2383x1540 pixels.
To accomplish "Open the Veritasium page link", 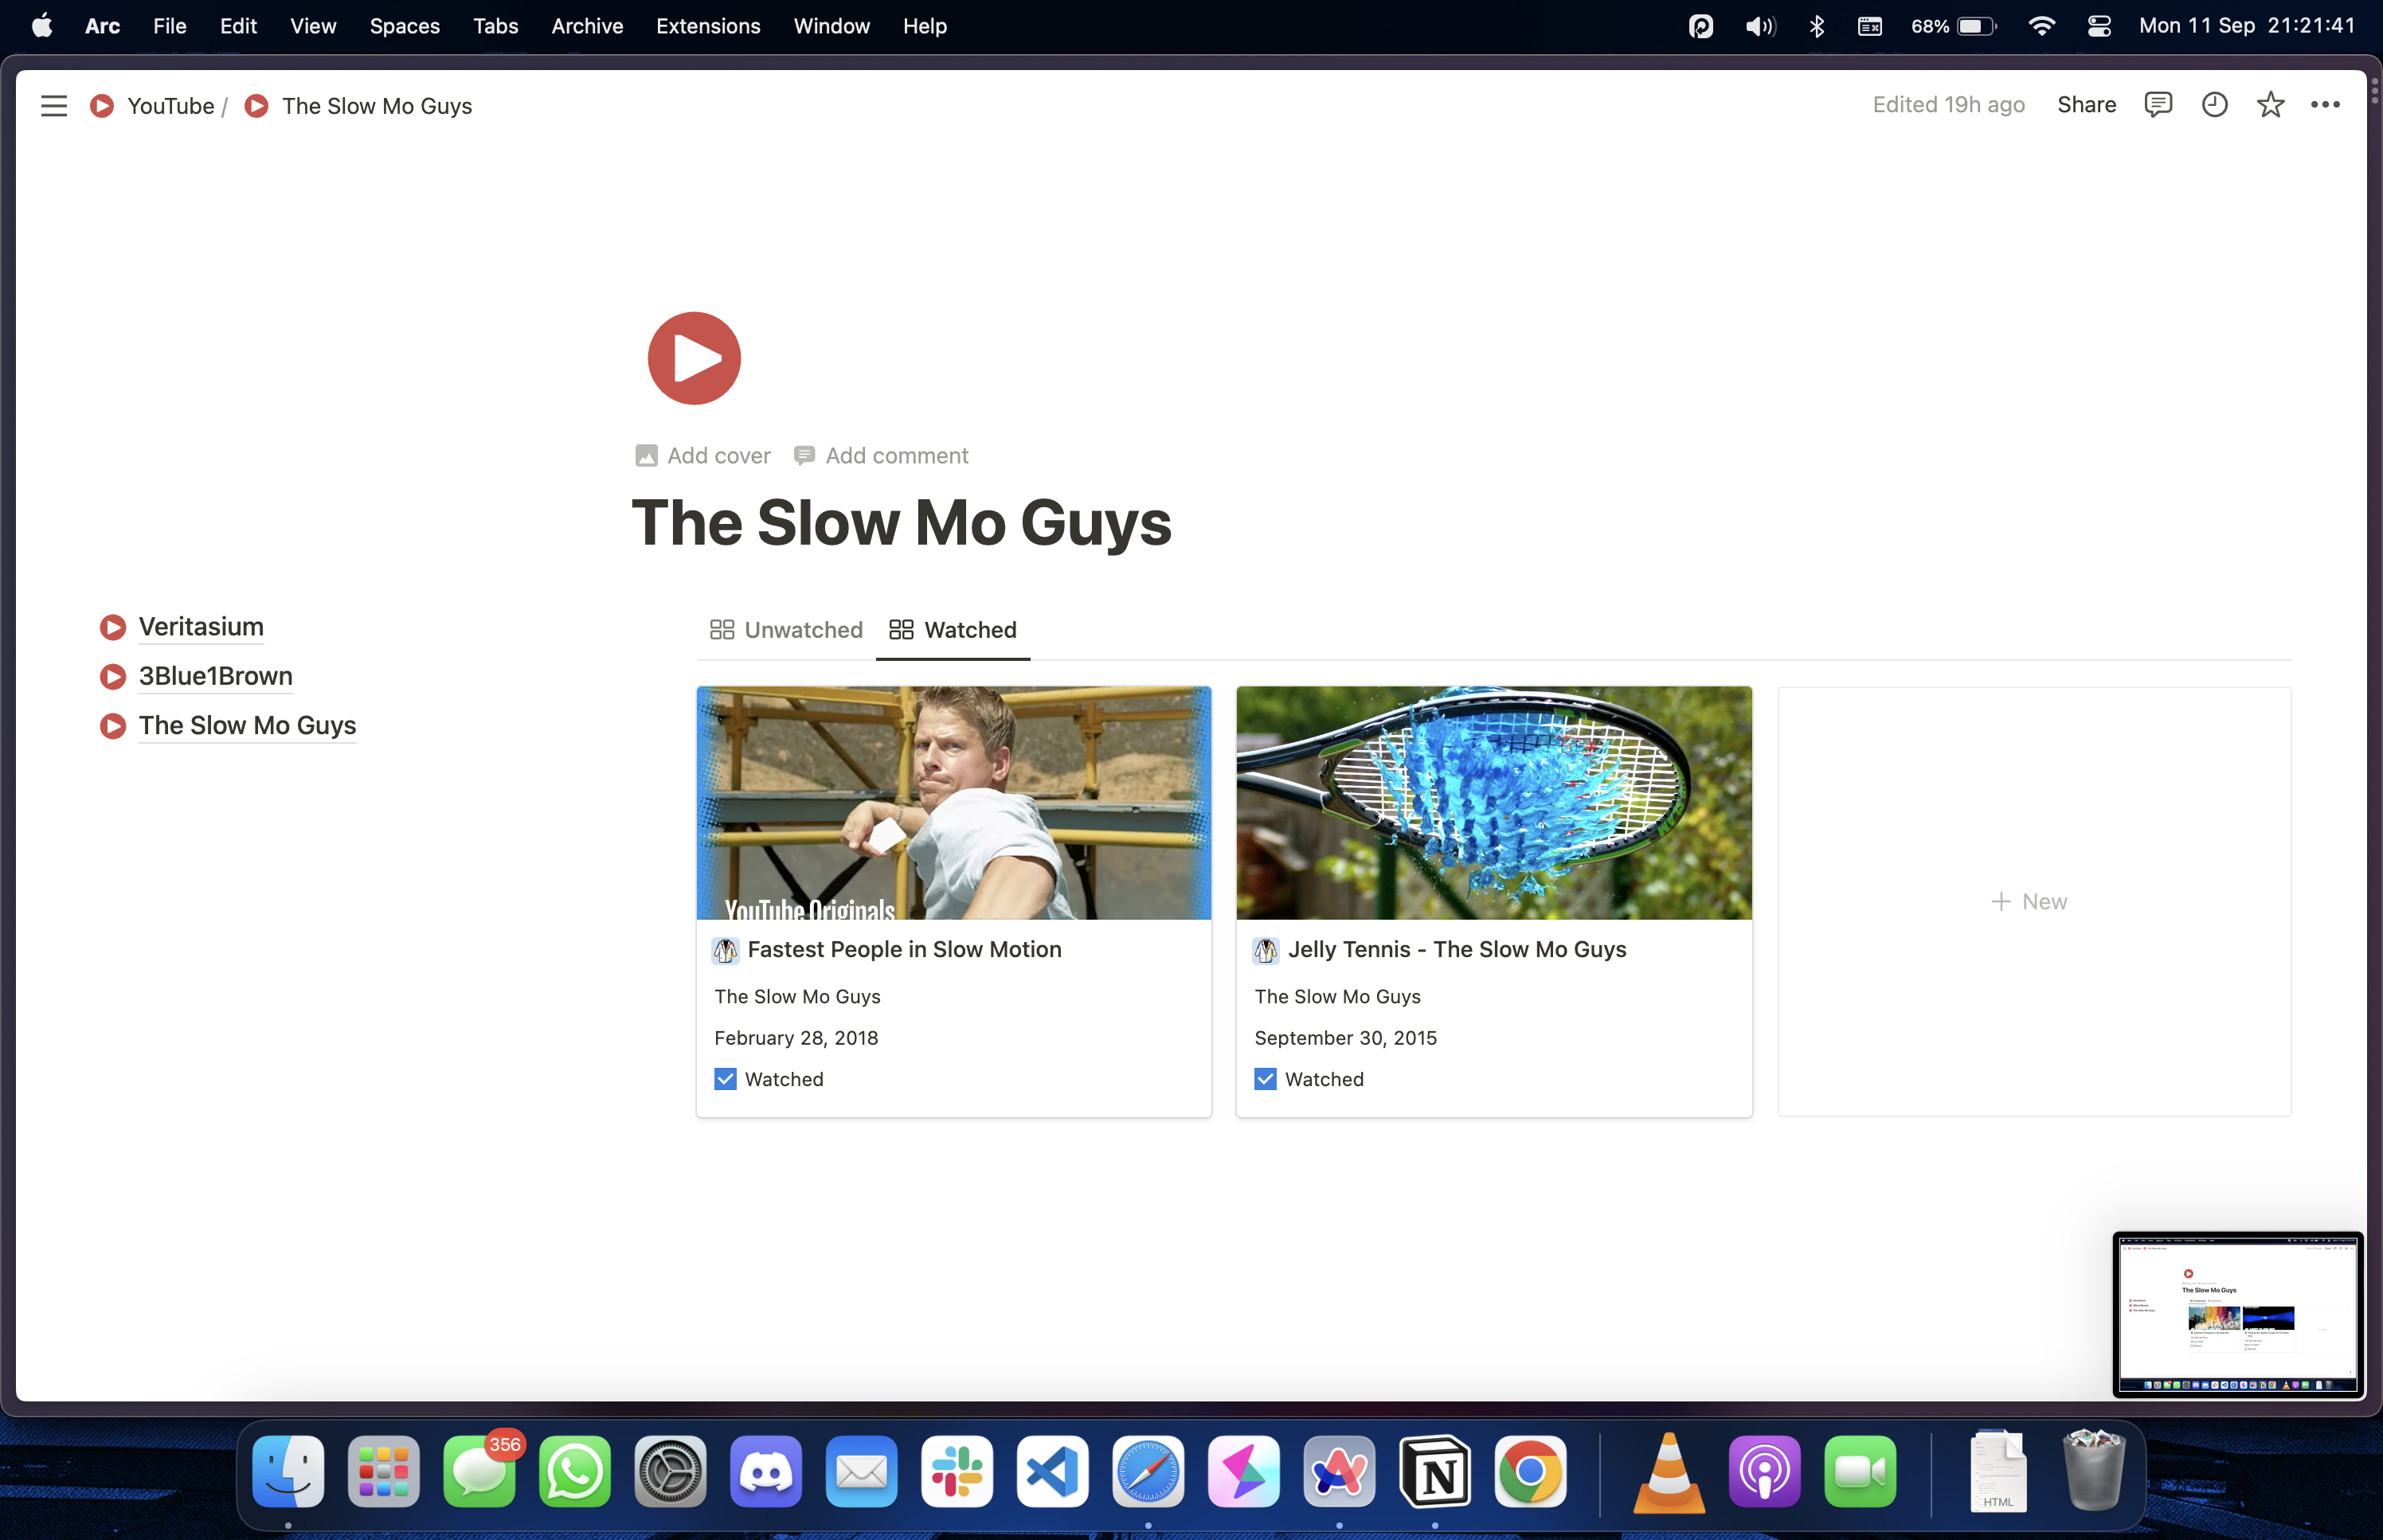I will 201,627.
